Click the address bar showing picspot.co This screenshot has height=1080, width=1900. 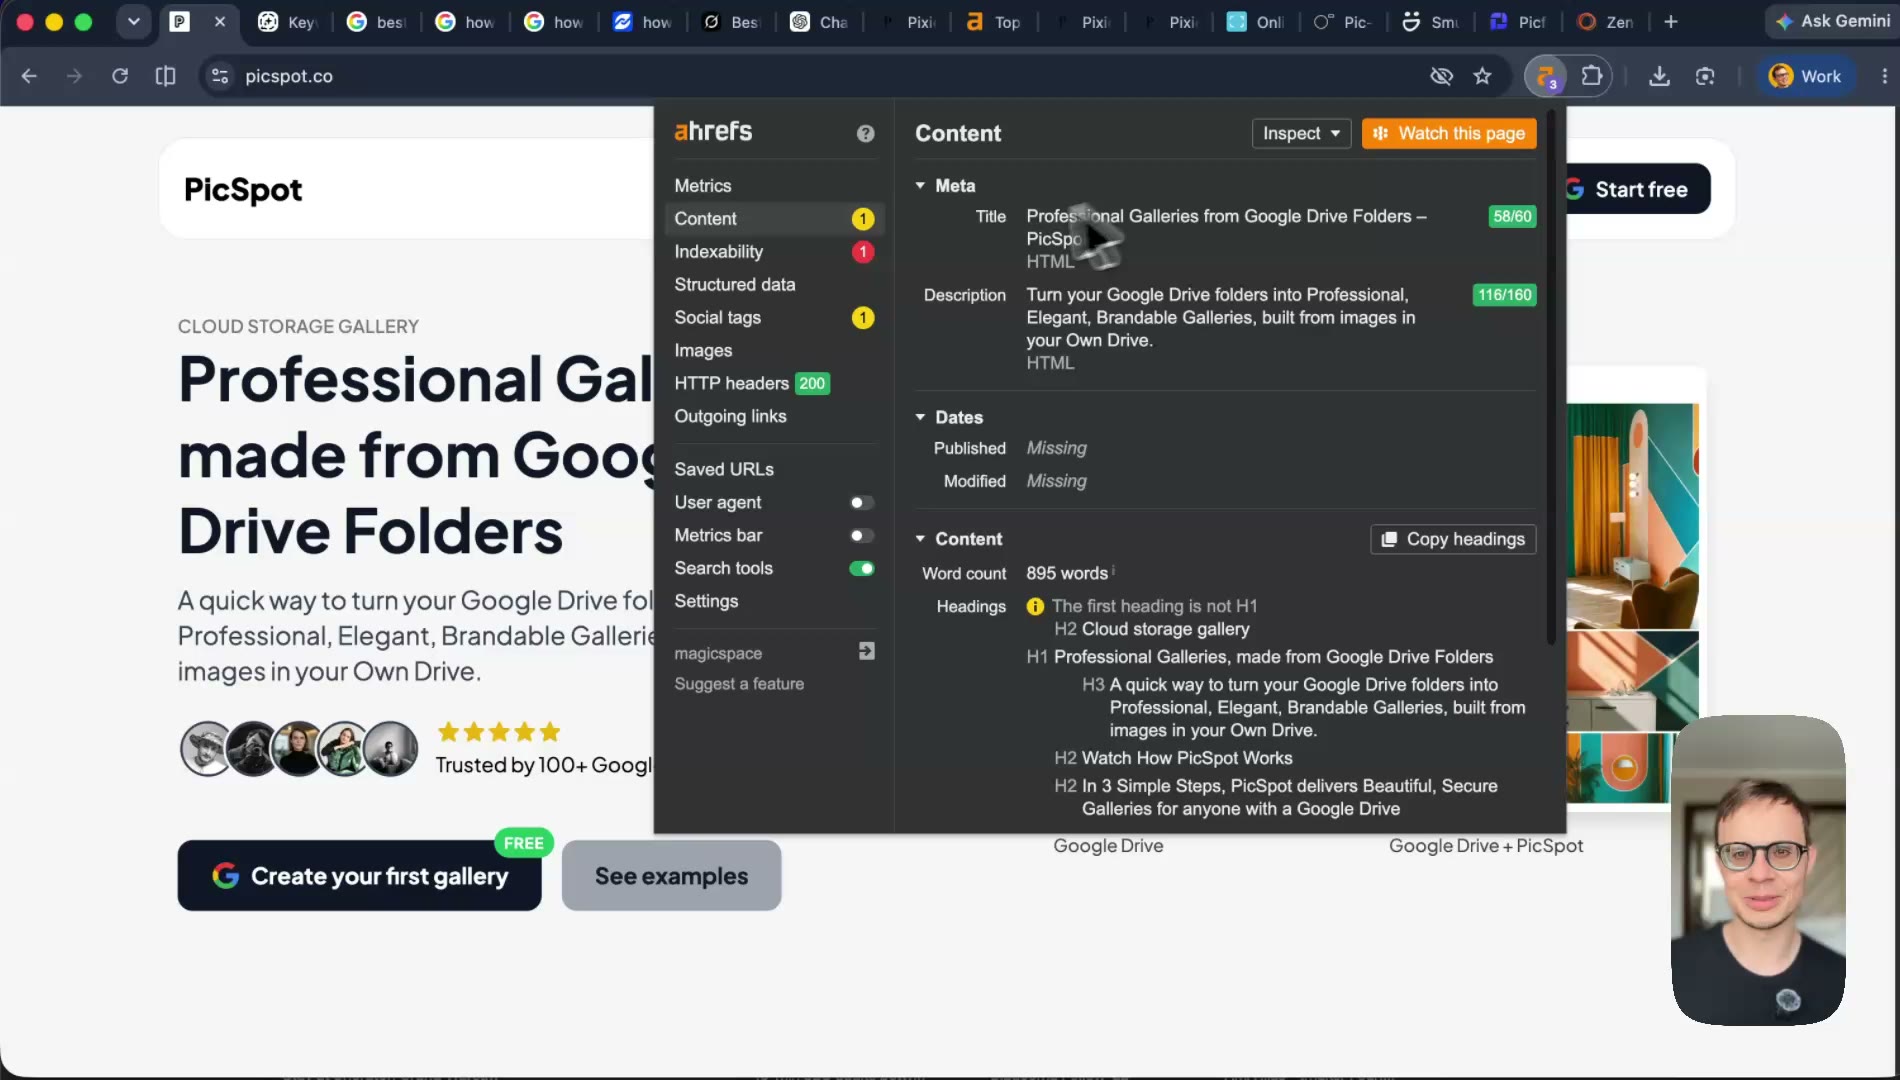pyautogui.click(x=820, y=76)
